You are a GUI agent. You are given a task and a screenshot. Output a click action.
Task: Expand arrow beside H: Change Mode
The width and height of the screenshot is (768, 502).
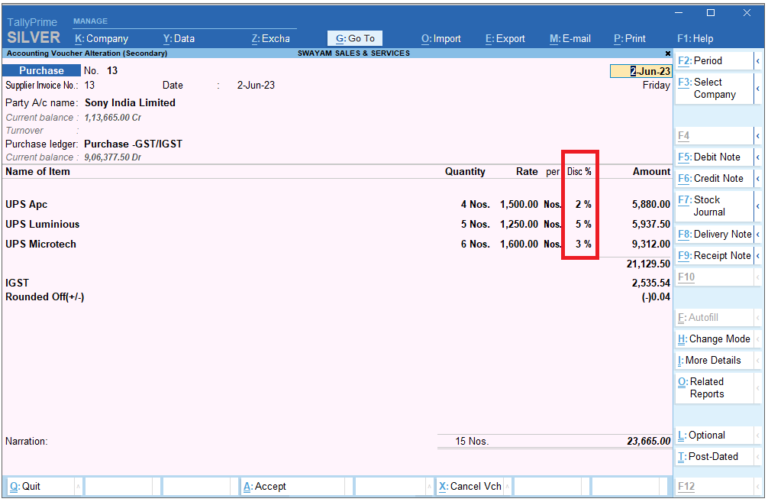click(758, 338)
